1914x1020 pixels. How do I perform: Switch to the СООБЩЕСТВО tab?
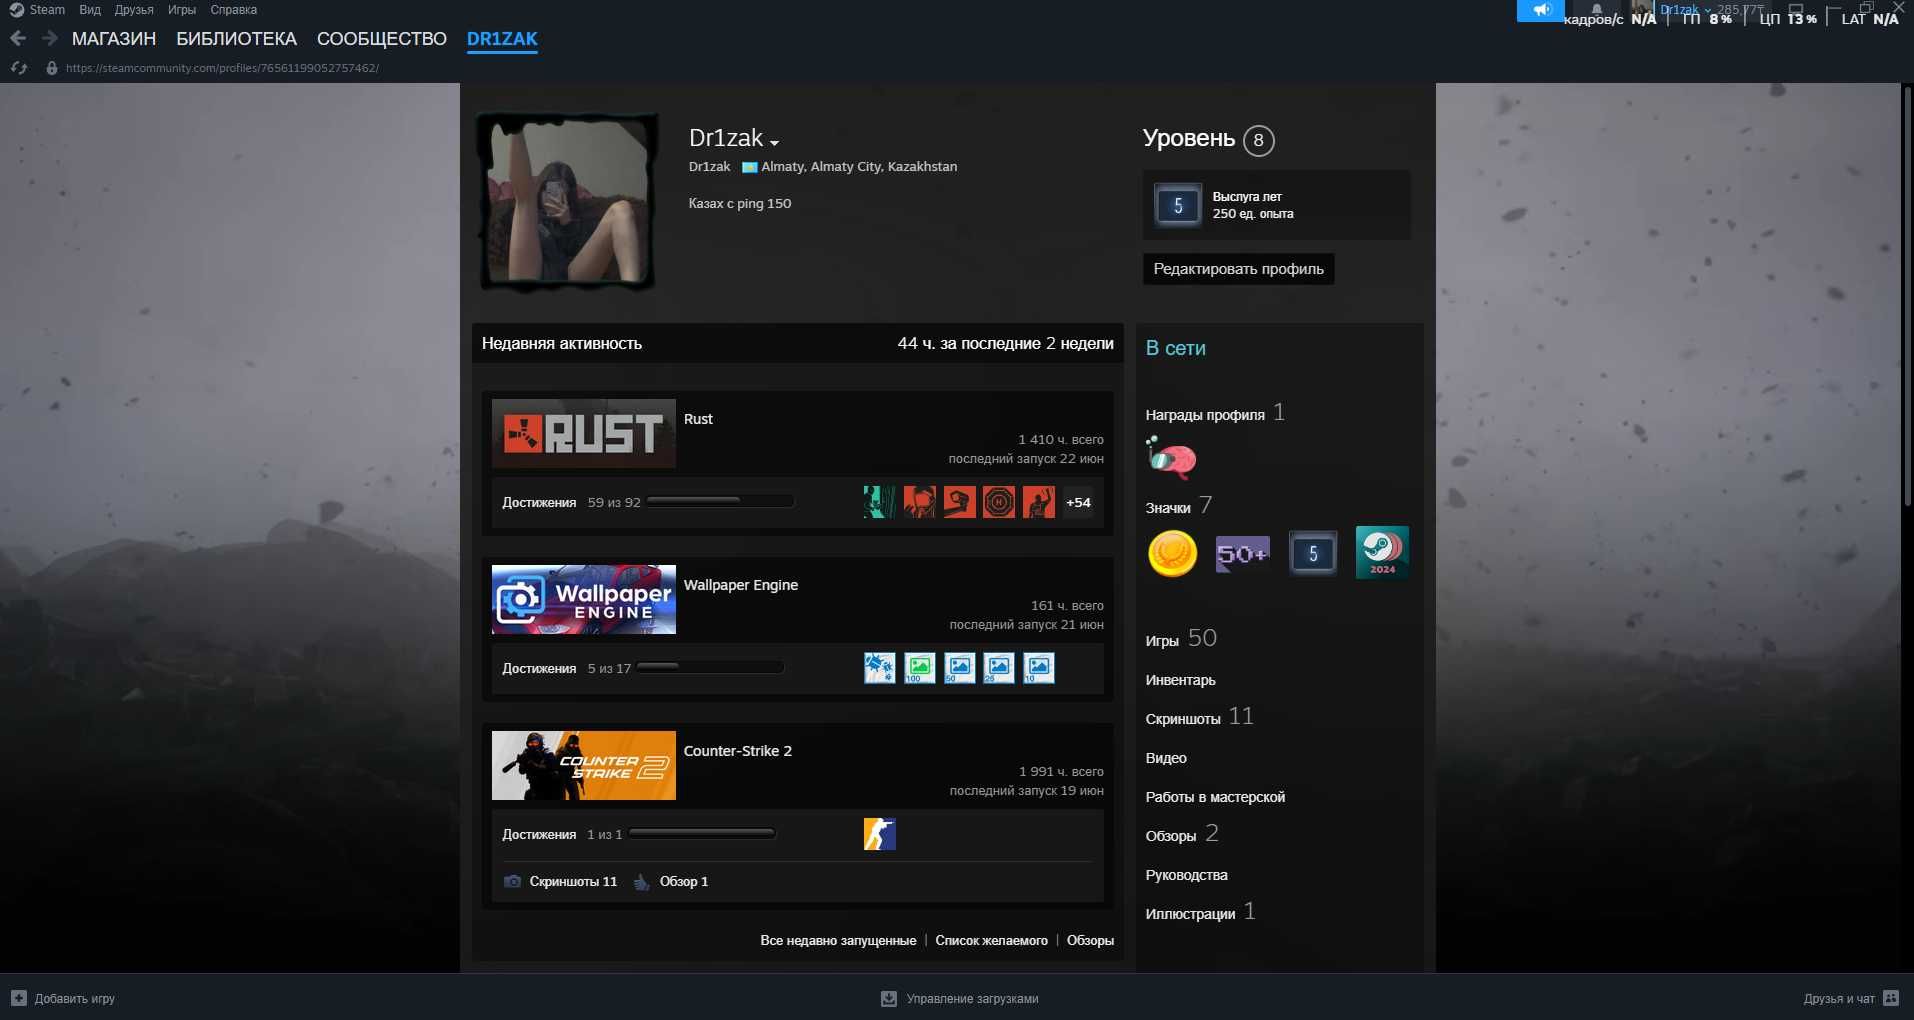pyautogui.click(x=382, y=39)
